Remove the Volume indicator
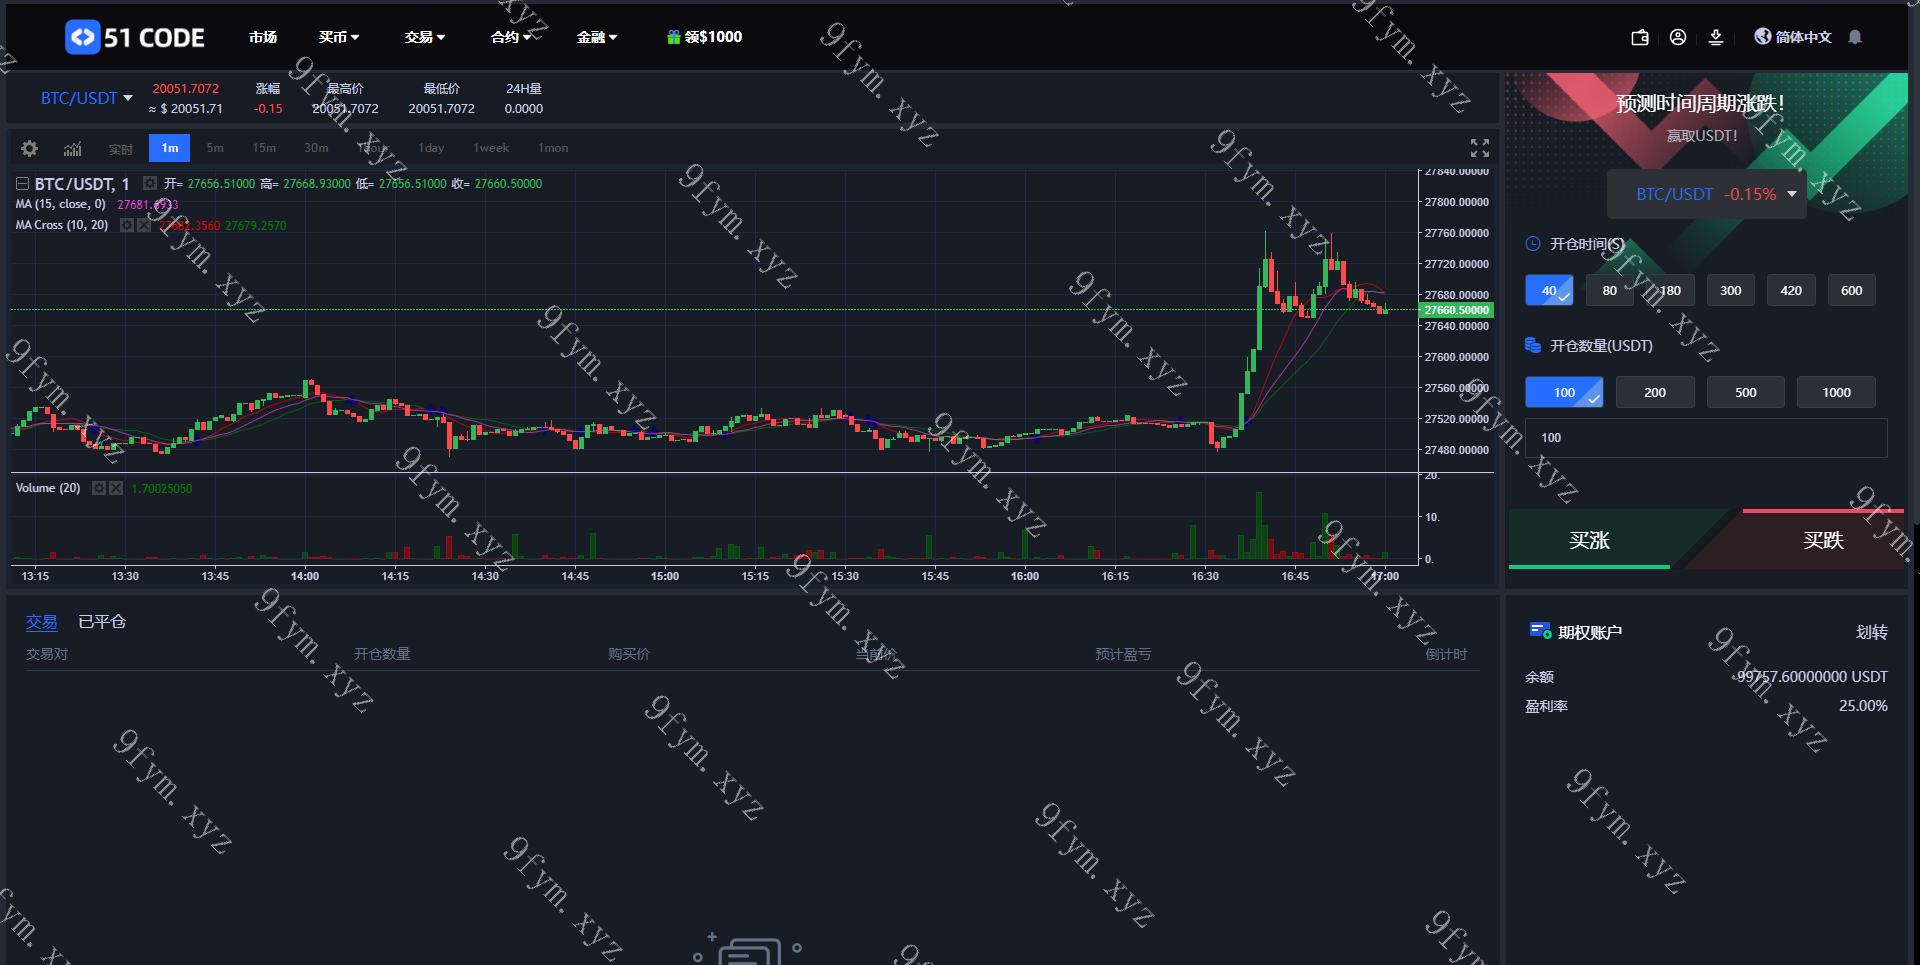The height and width of the screenshot is (965, 1920). coord(116,488)
